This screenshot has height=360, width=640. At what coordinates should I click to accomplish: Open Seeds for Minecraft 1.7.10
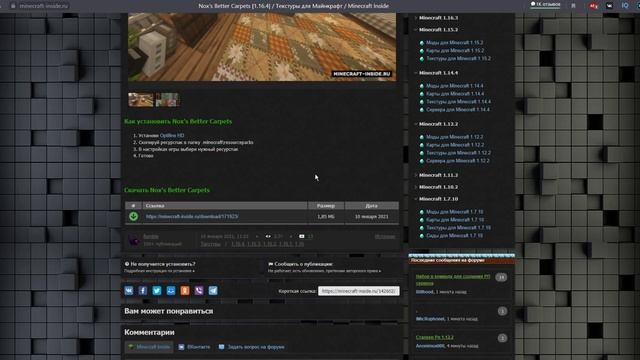point(454,236)
